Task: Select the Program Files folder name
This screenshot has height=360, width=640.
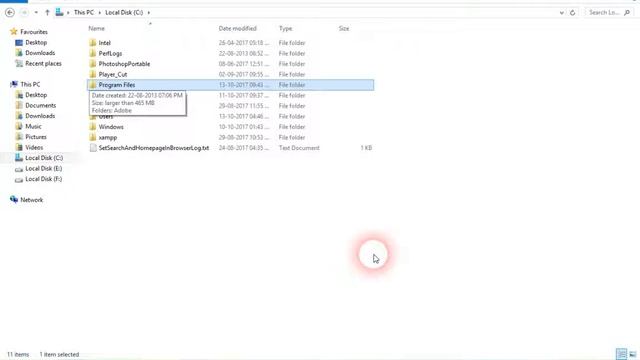Action: 117,85
